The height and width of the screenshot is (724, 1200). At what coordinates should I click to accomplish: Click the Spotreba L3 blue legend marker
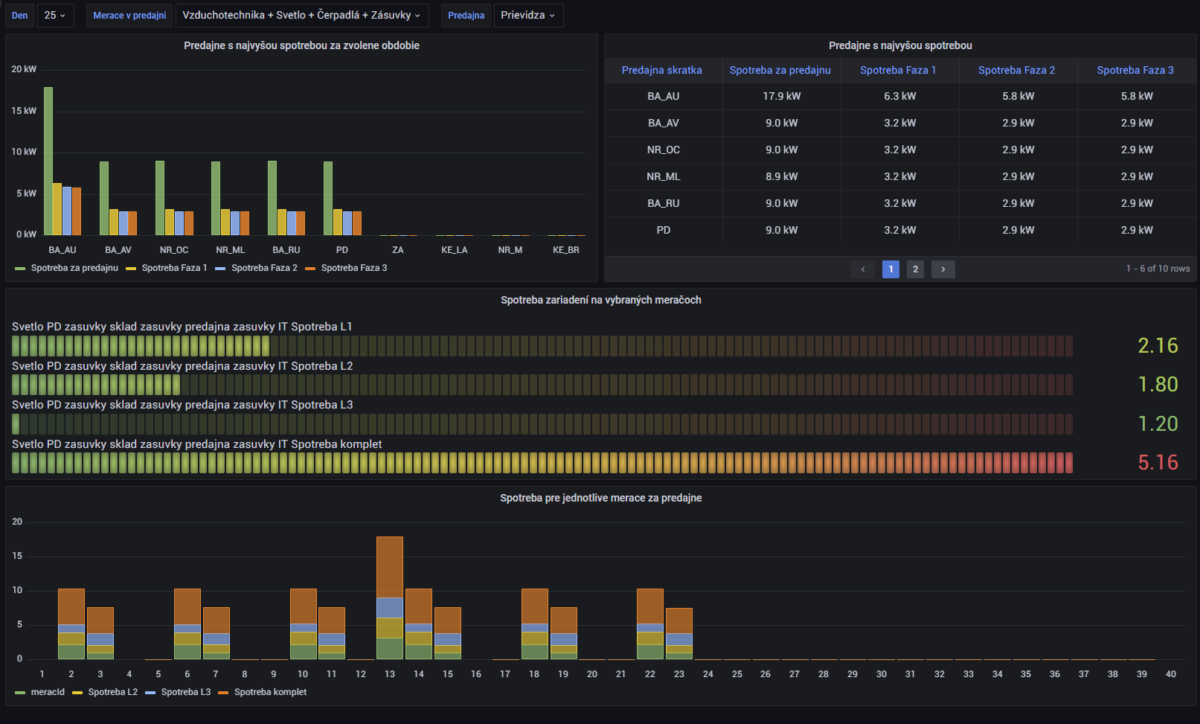pos(152,692)
